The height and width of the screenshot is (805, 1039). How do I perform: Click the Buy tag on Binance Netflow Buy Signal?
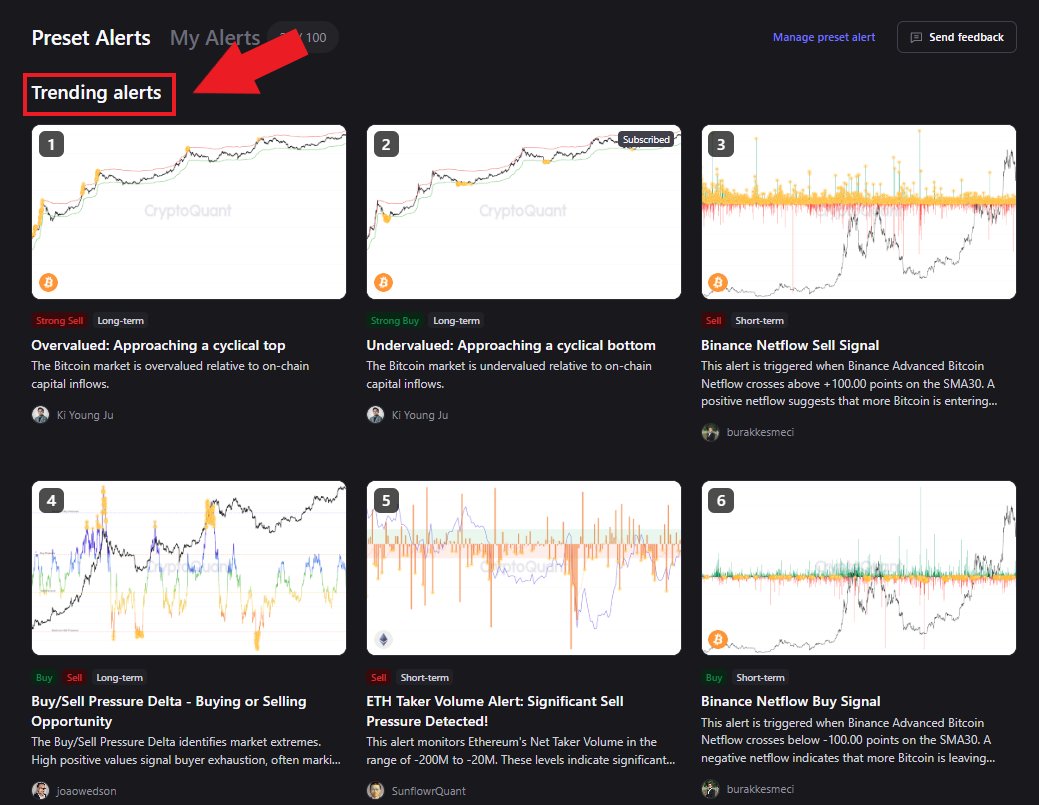[714, 678]
